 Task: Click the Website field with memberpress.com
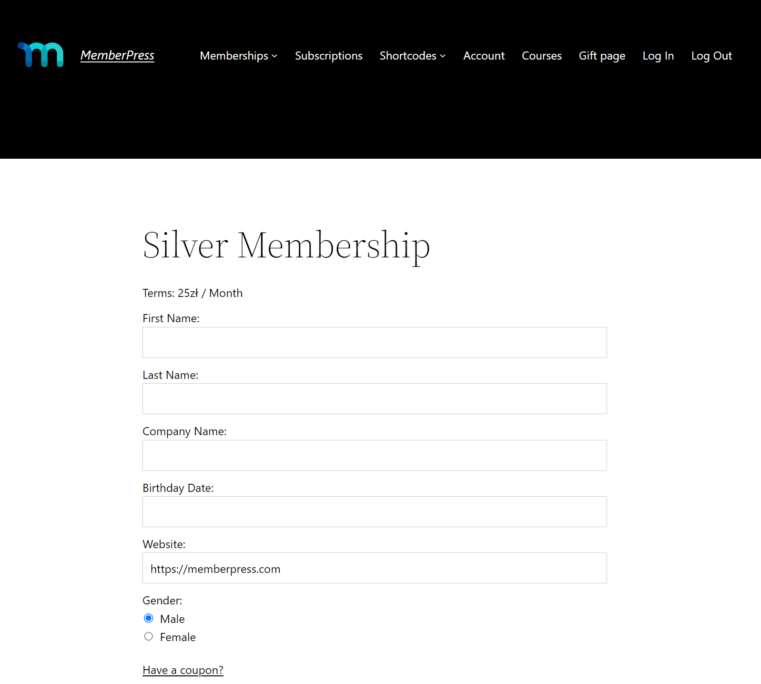[374, 568]
